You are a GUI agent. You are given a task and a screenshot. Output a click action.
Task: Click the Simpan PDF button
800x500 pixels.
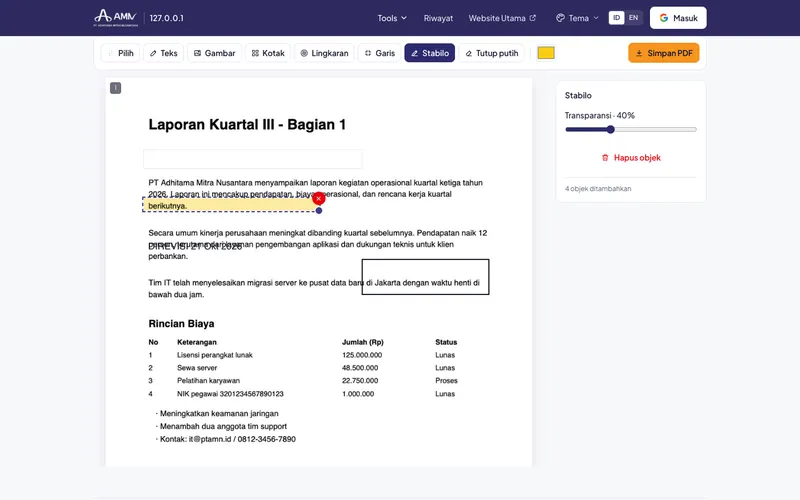click(x=663, y=53)
